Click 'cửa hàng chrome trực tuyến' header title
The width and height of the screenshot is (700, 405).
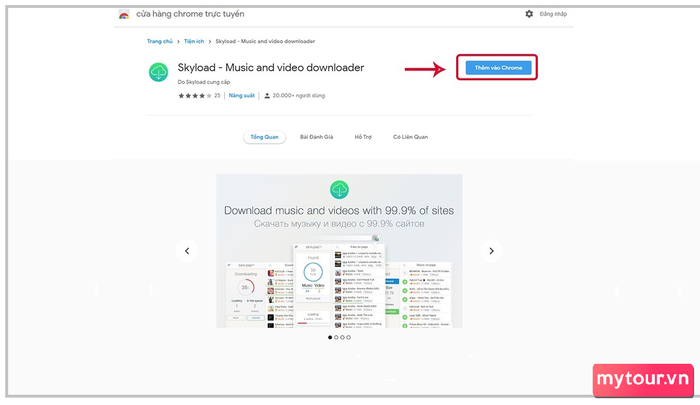(190, 14)
